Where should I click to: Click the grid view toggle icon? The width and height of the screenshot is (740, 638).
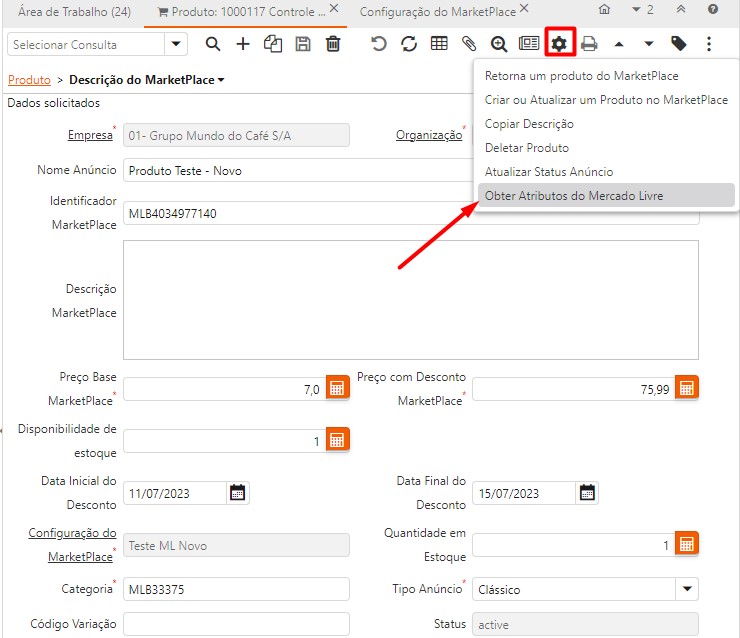pyautogui.click(x=438, y=44)
